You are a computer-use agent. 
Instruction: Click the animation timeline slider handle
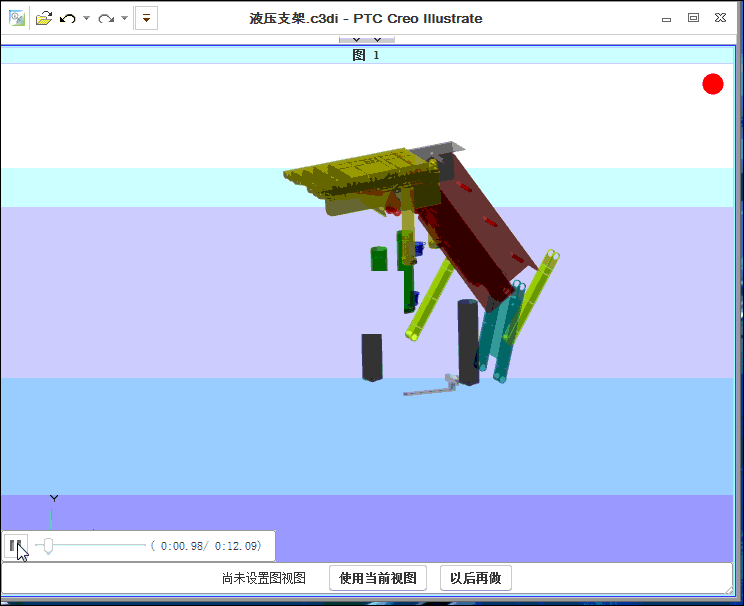[x=48, y=546]
